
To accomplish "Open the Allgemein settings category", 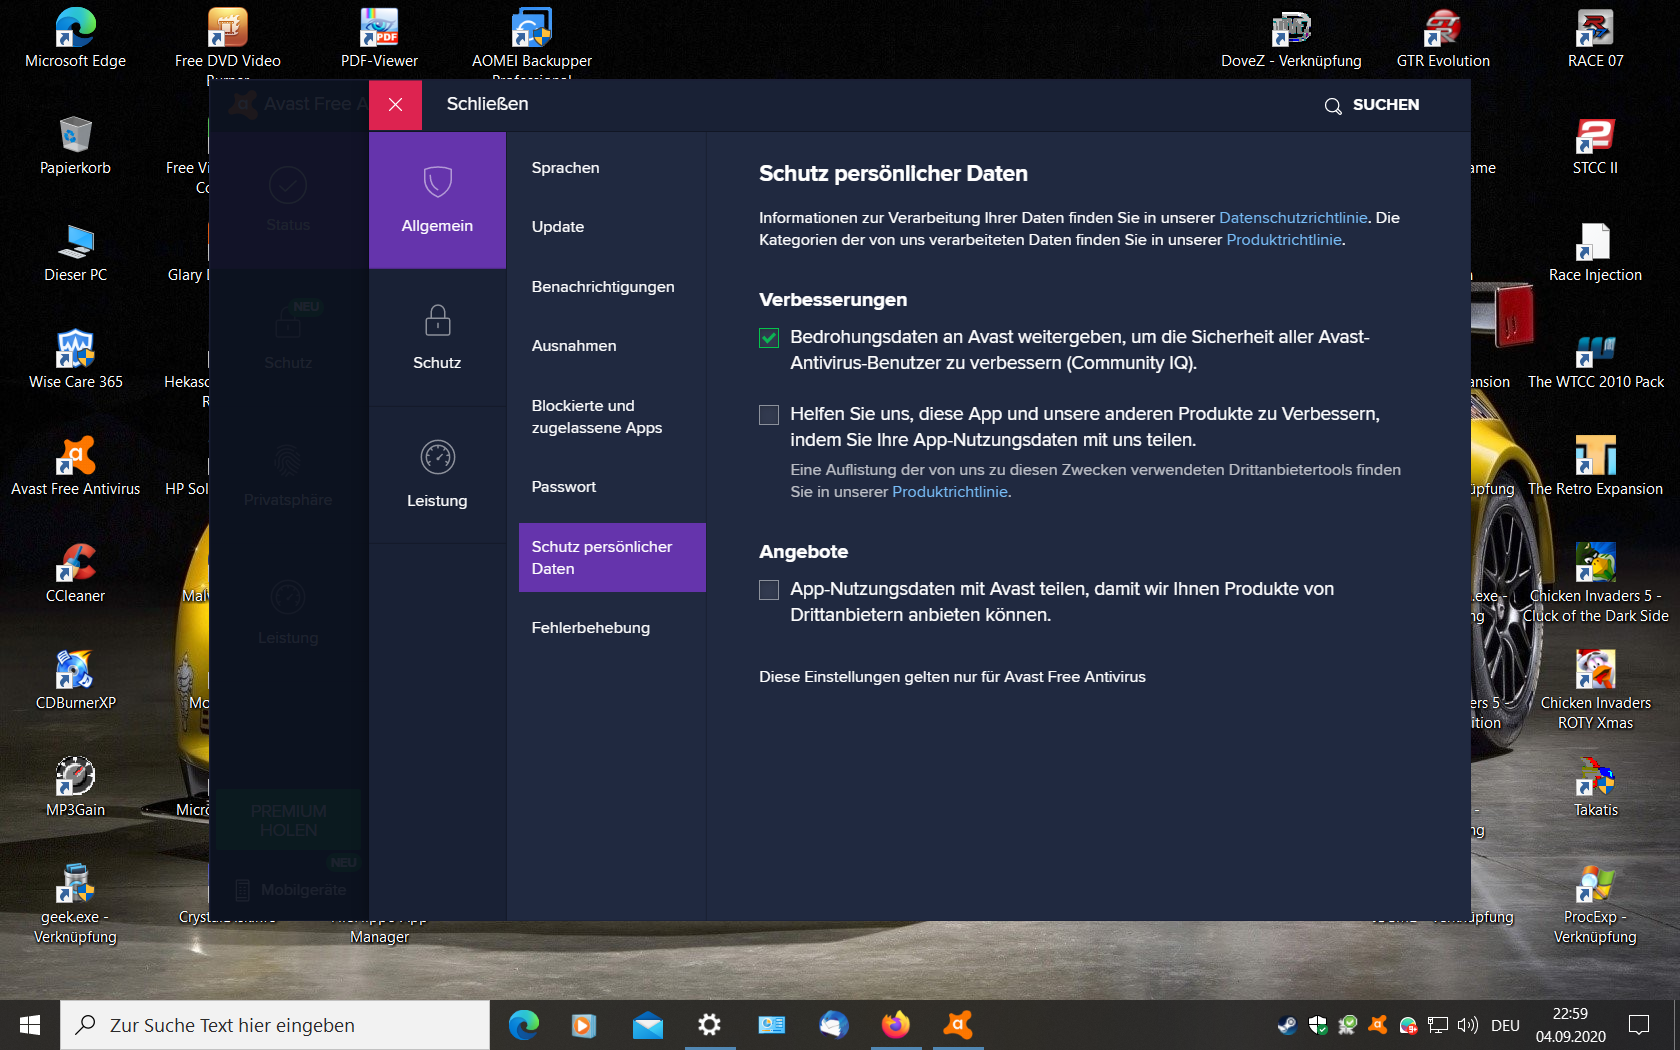I will click(x=437, y=200).
